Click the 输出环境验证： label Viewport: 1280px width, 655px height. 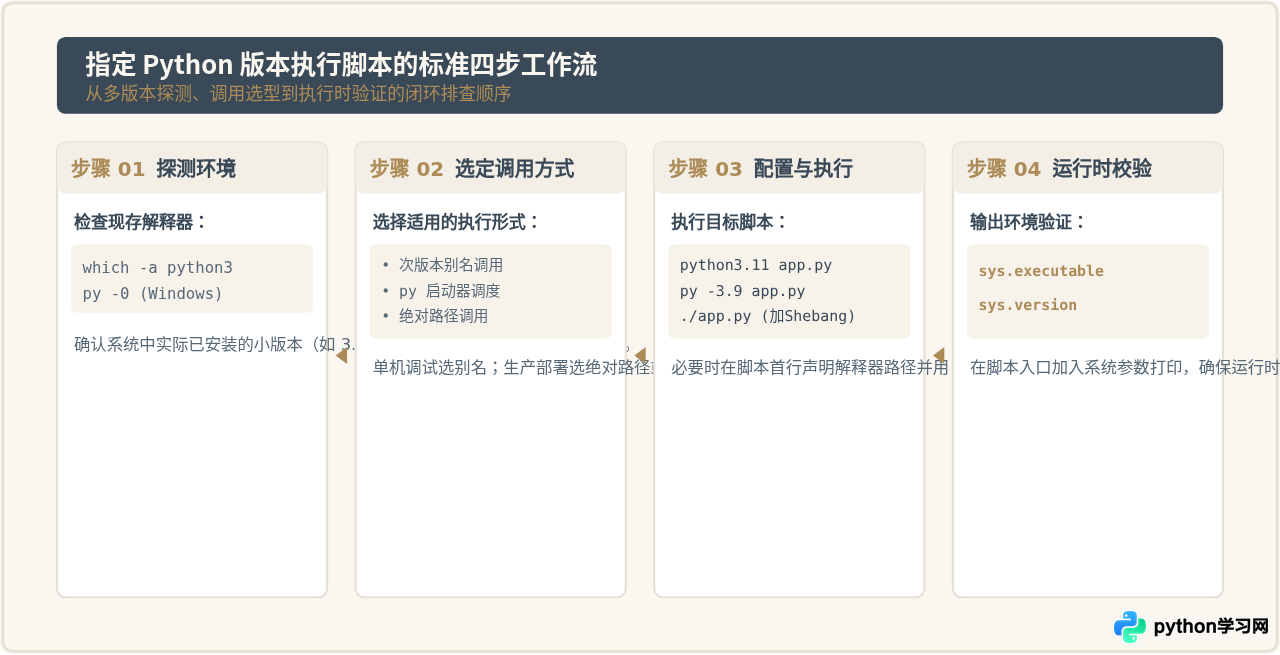coord(1028,222)
